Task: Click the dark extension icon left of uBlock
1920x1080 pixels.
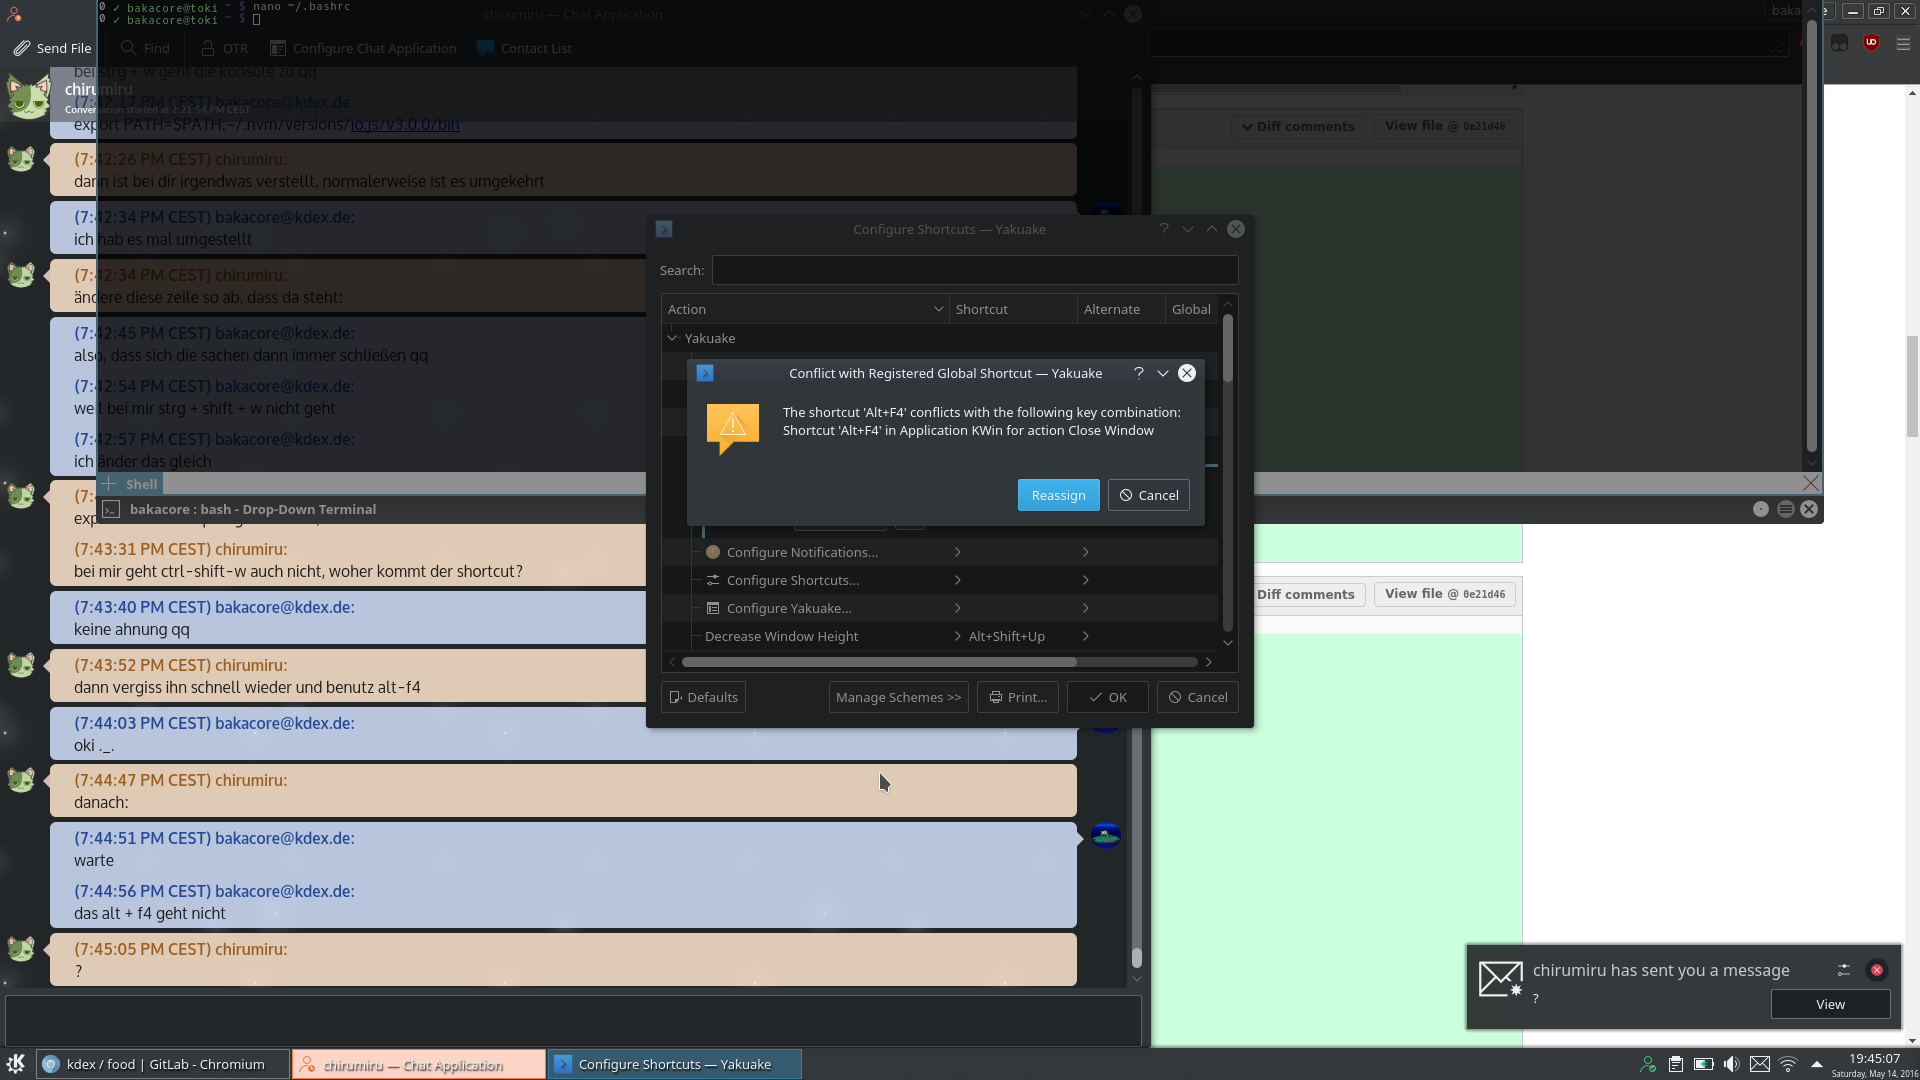Action: tap(1839, 43)
